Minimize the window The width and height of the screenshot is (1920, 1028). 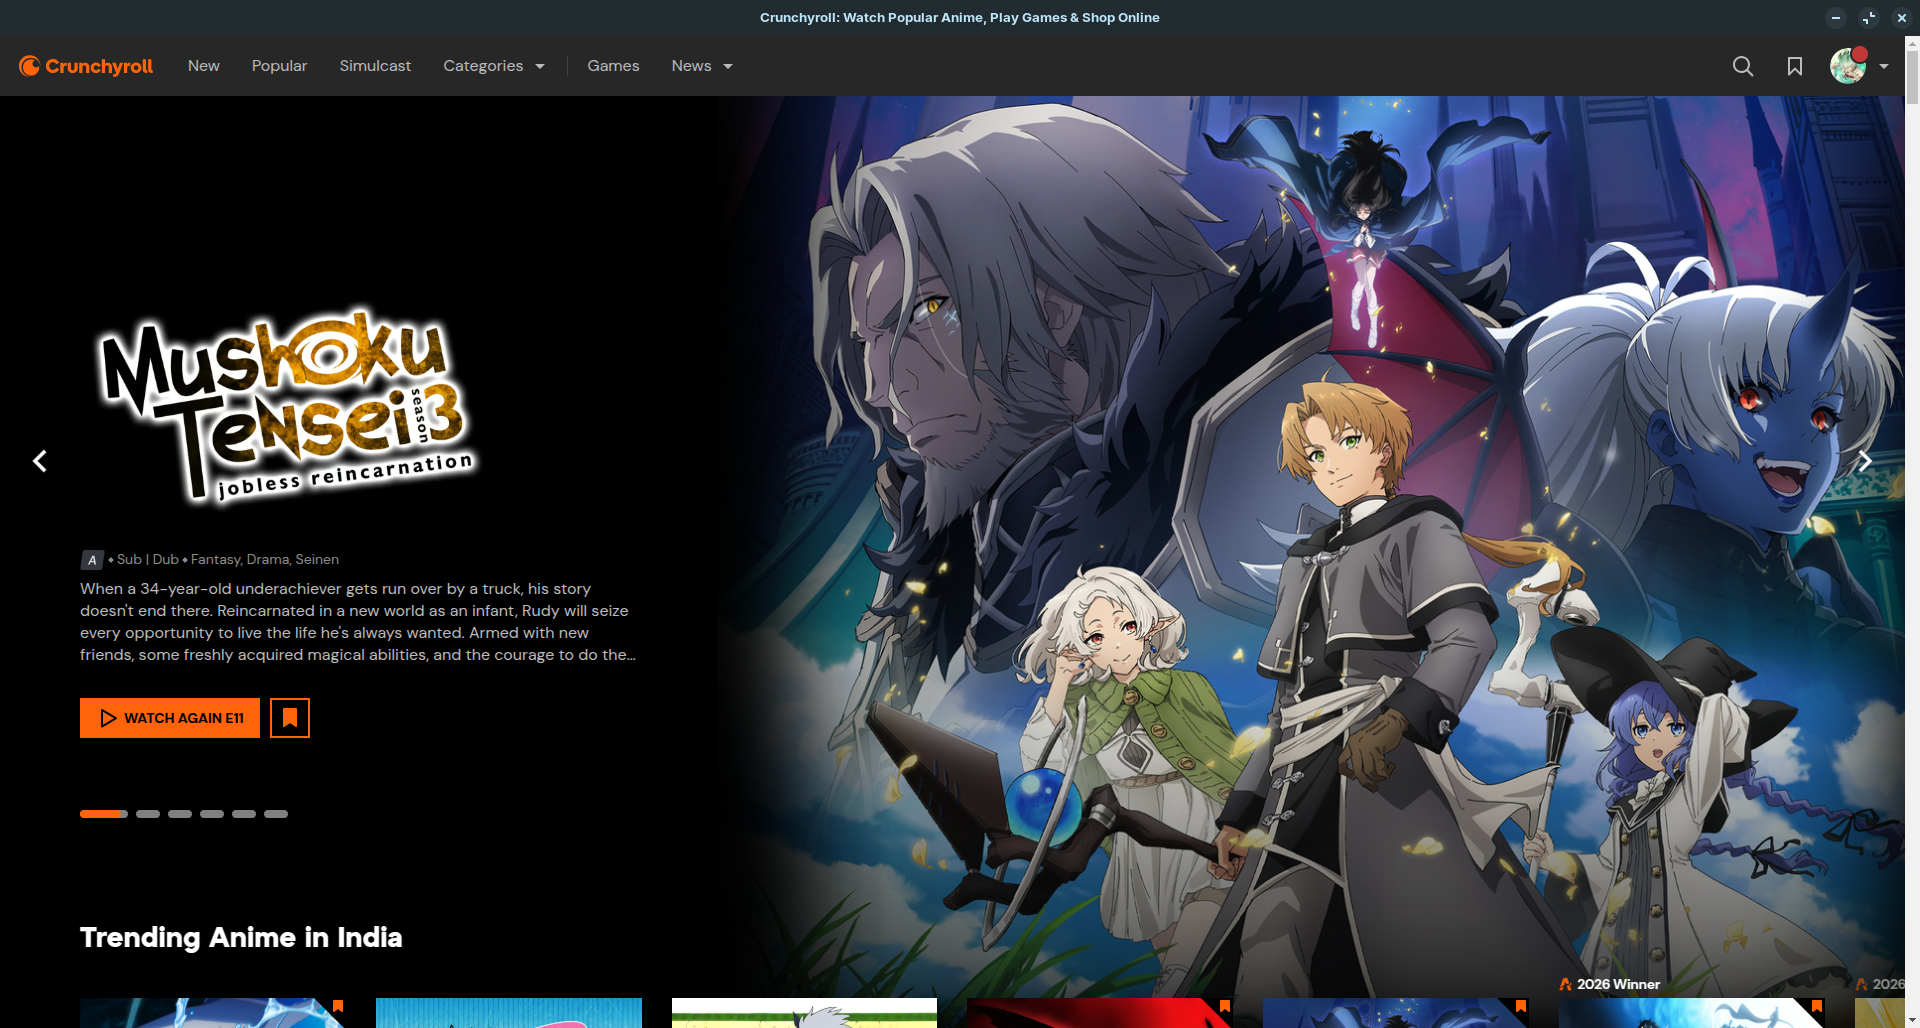[1836, 18]
